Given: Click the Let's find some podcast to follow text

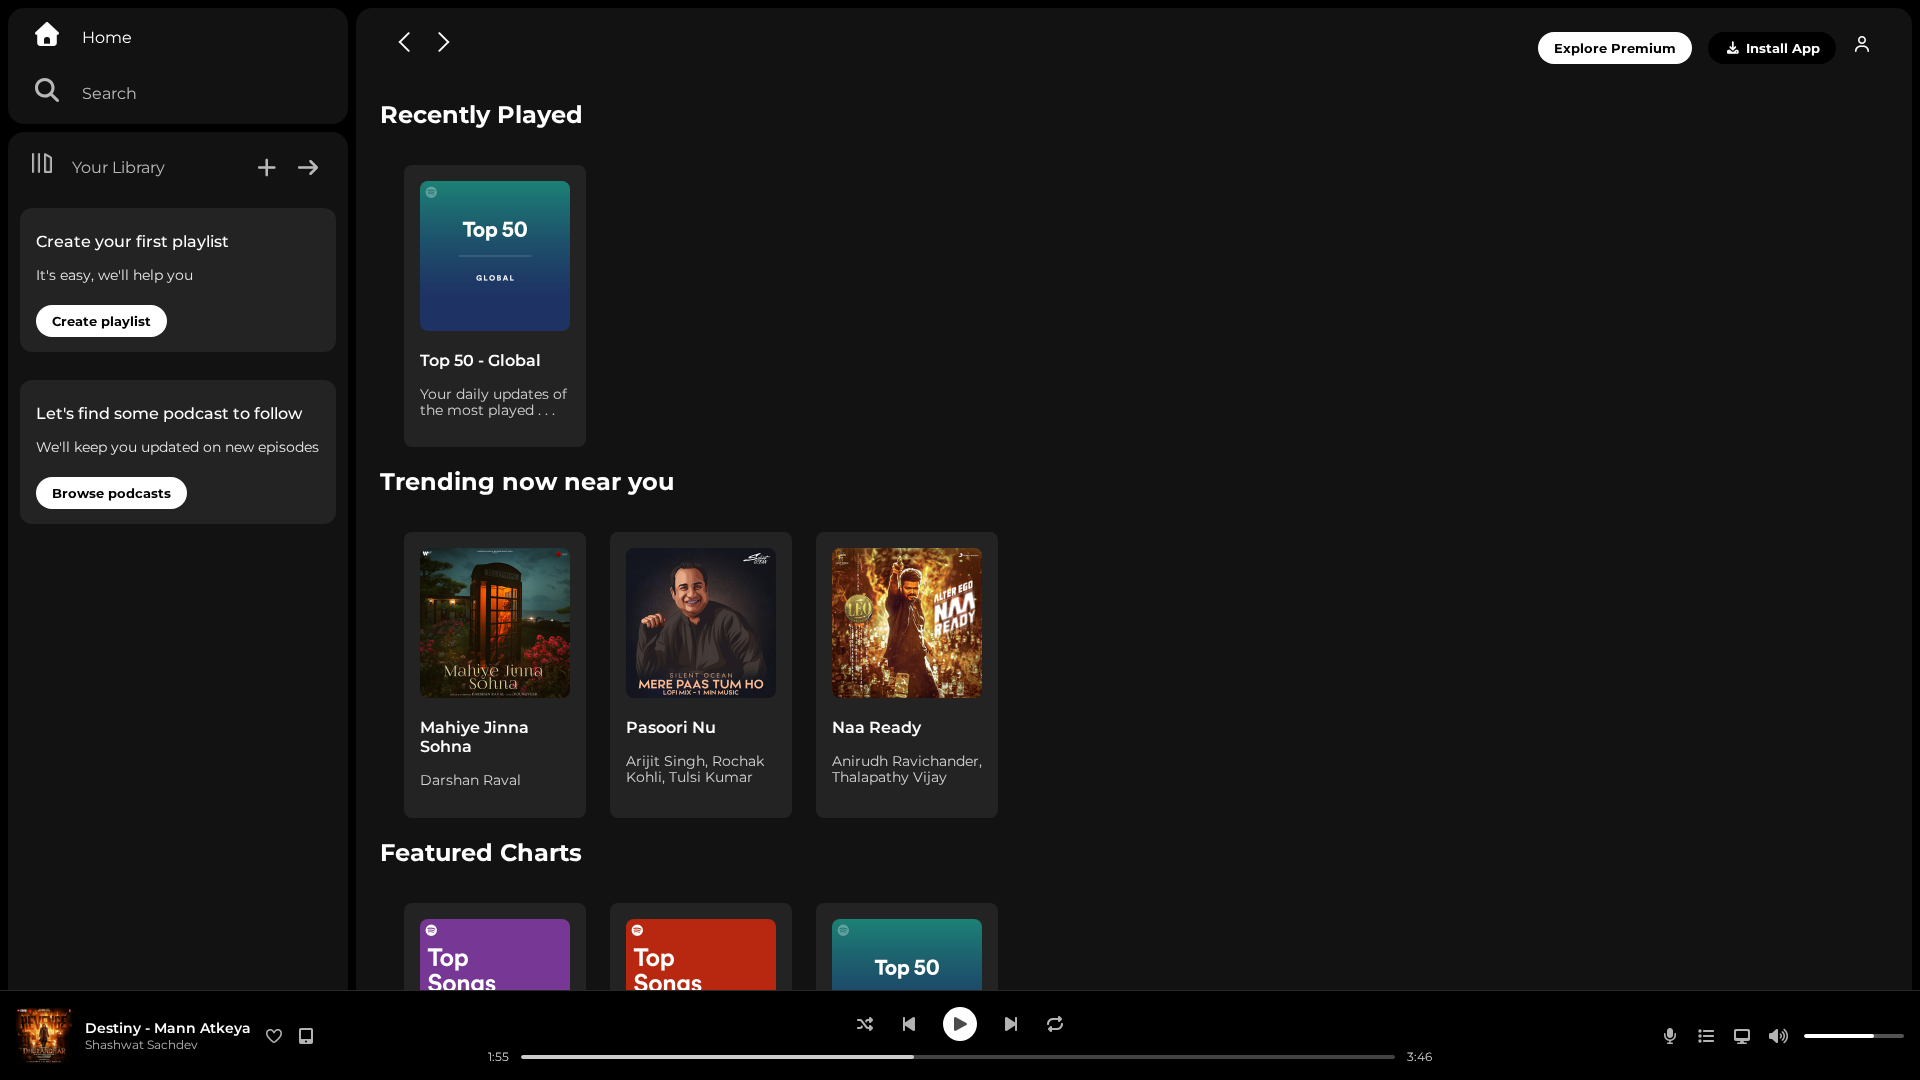Looking at the screenshot, I should [x=169, y=413].
